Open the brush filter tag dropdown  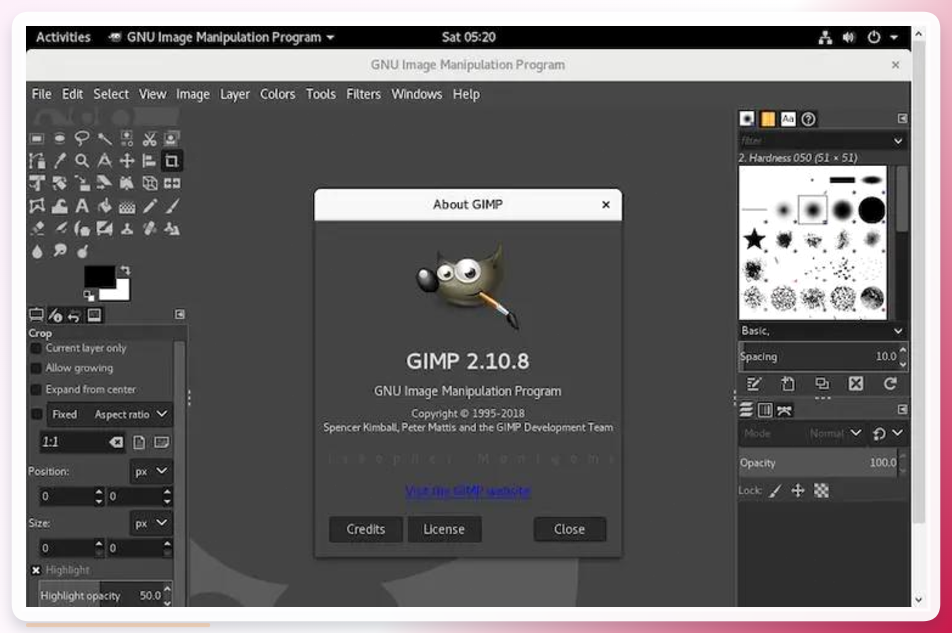(x=897, y=141)
